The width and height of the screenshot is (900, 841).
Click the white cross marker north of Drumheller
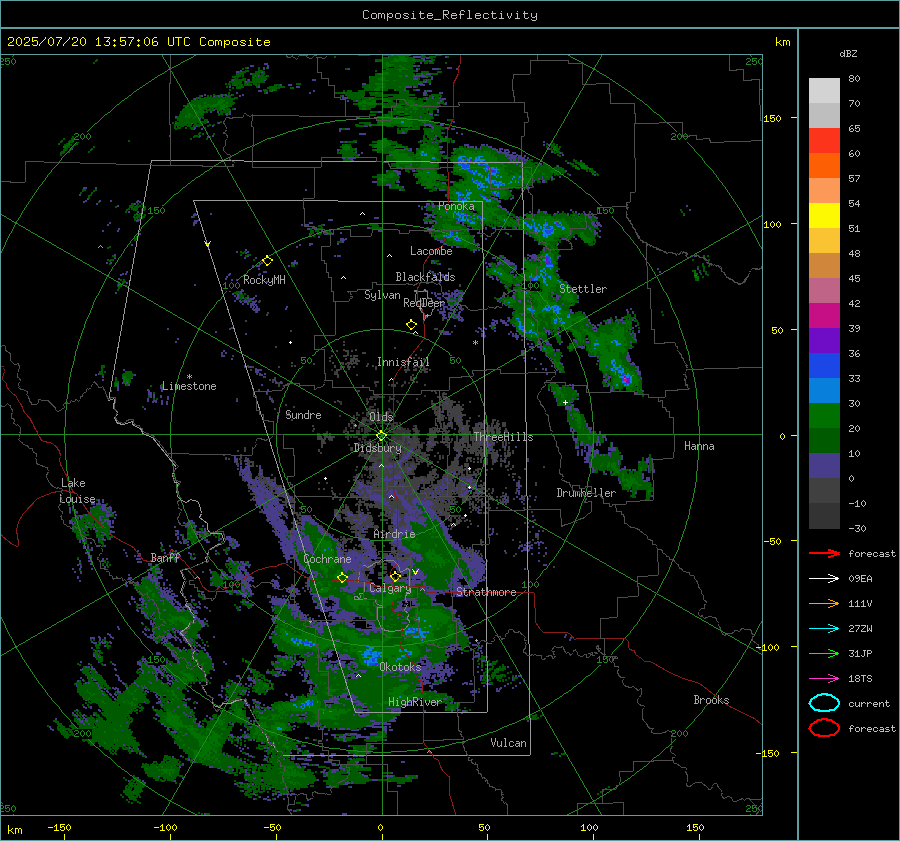coord(565,403)
